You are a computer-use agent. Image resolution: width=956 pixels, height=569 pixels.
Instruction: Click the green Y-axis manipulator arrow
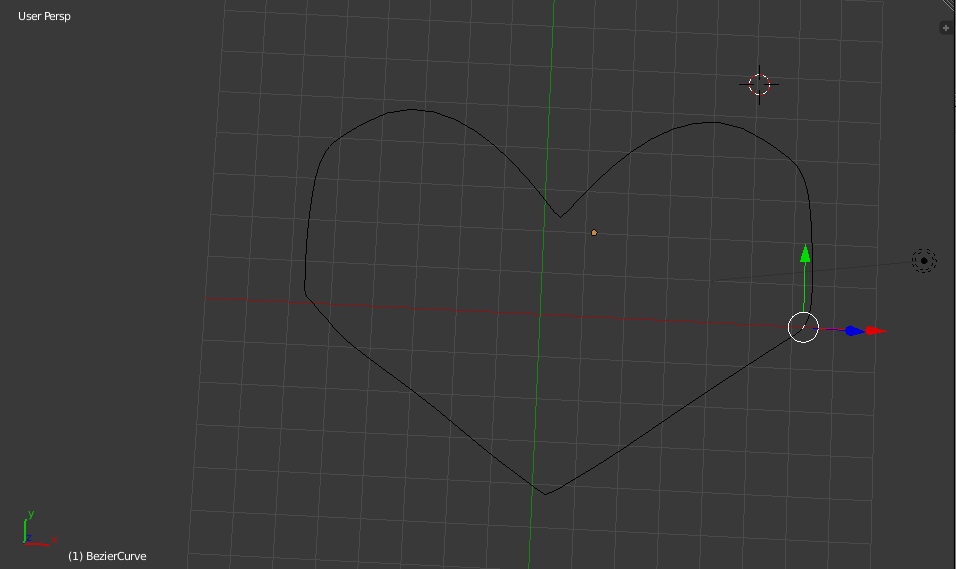[805, 254]
